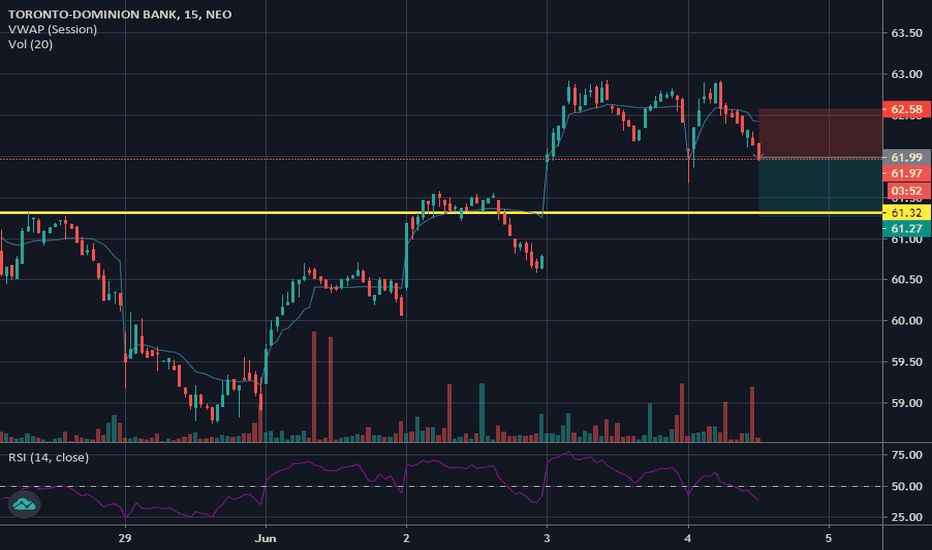Click the 63.00 price scale value
Viewport: 932px width, 550px height.
tap(906, 74)
